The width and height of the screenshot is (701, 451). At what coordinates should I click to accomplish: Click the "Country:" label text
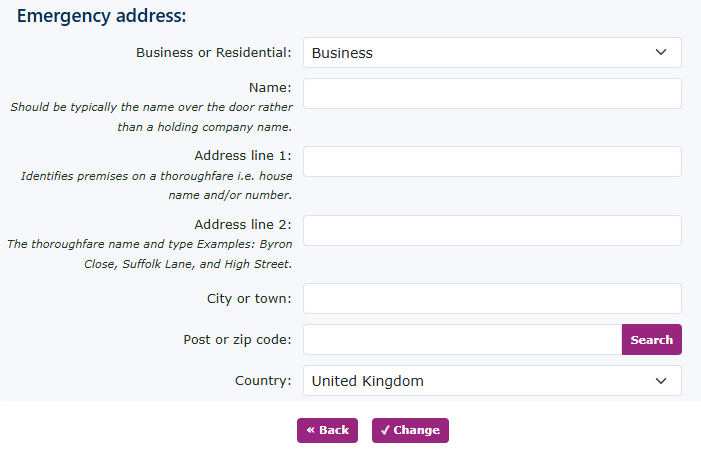263,381
